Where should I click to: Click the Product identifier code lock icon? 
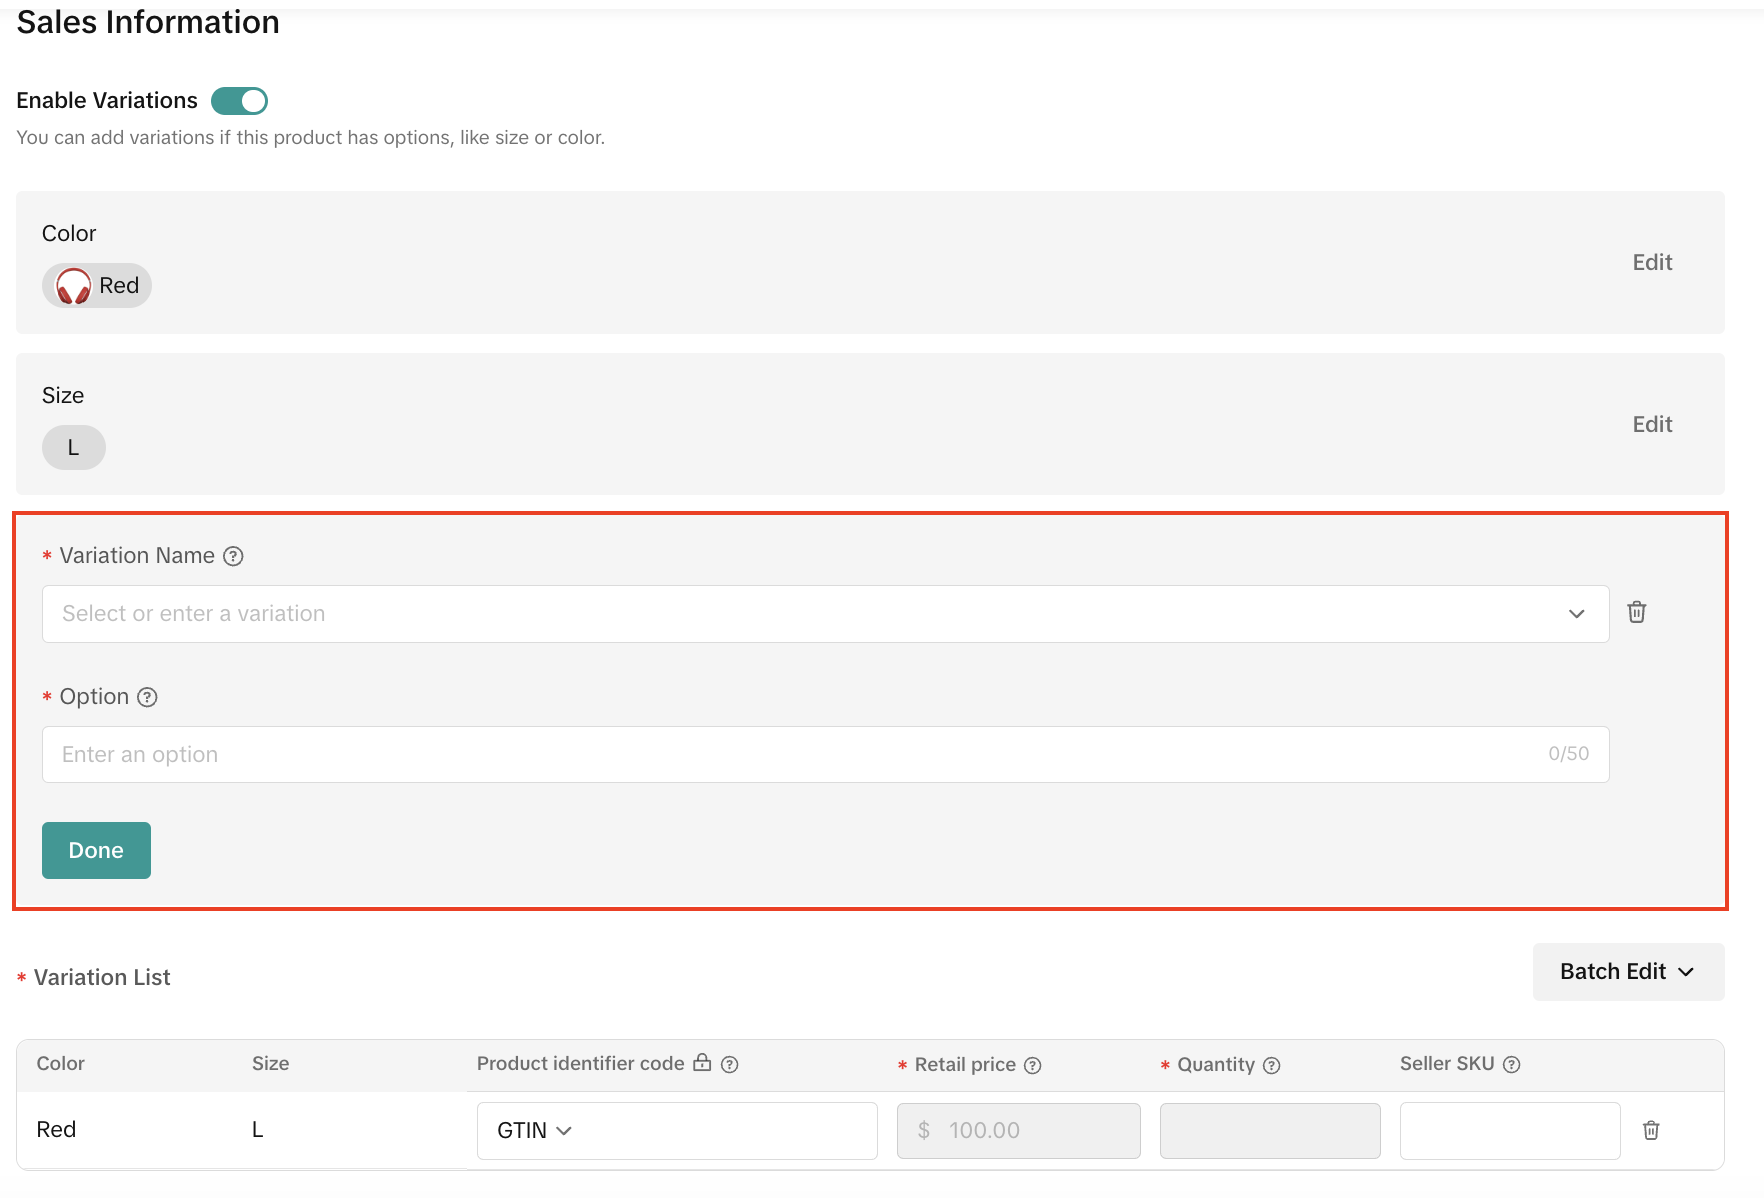coord(702,1063)
